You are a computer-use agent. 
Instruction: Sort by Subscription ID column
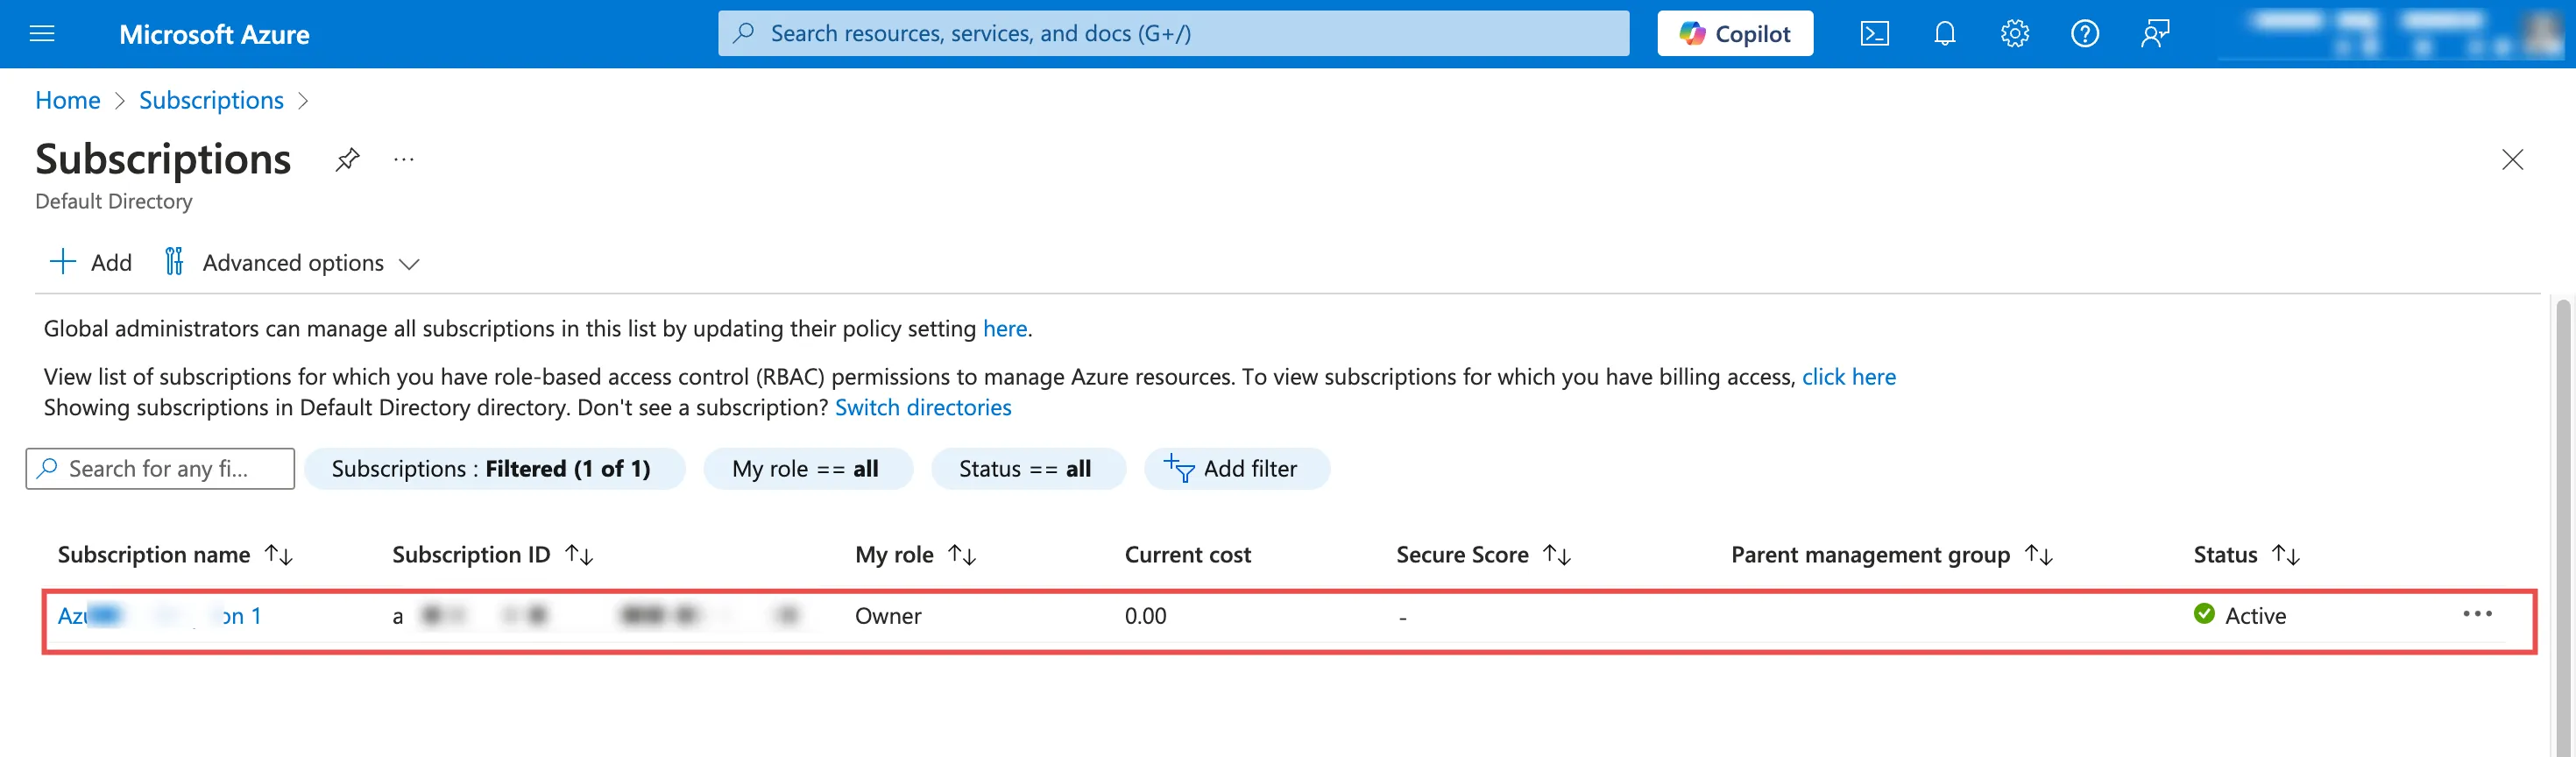tap(492, 554)
